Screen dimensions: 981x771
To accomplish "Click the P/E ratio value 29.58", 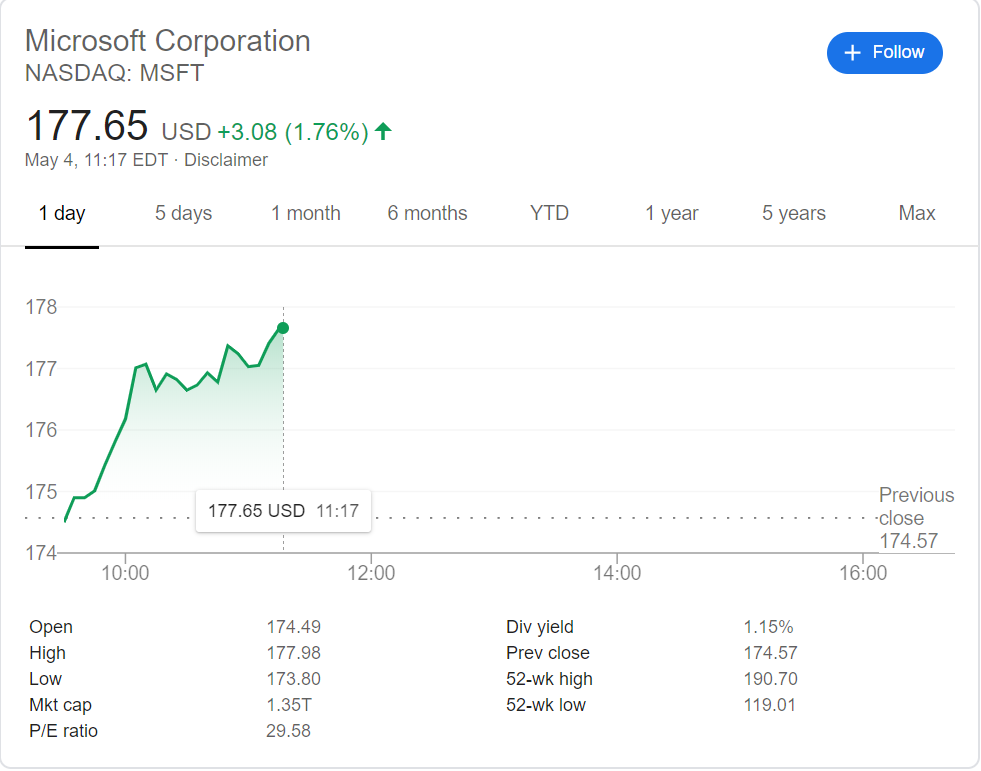I will [x=288, y=731].
